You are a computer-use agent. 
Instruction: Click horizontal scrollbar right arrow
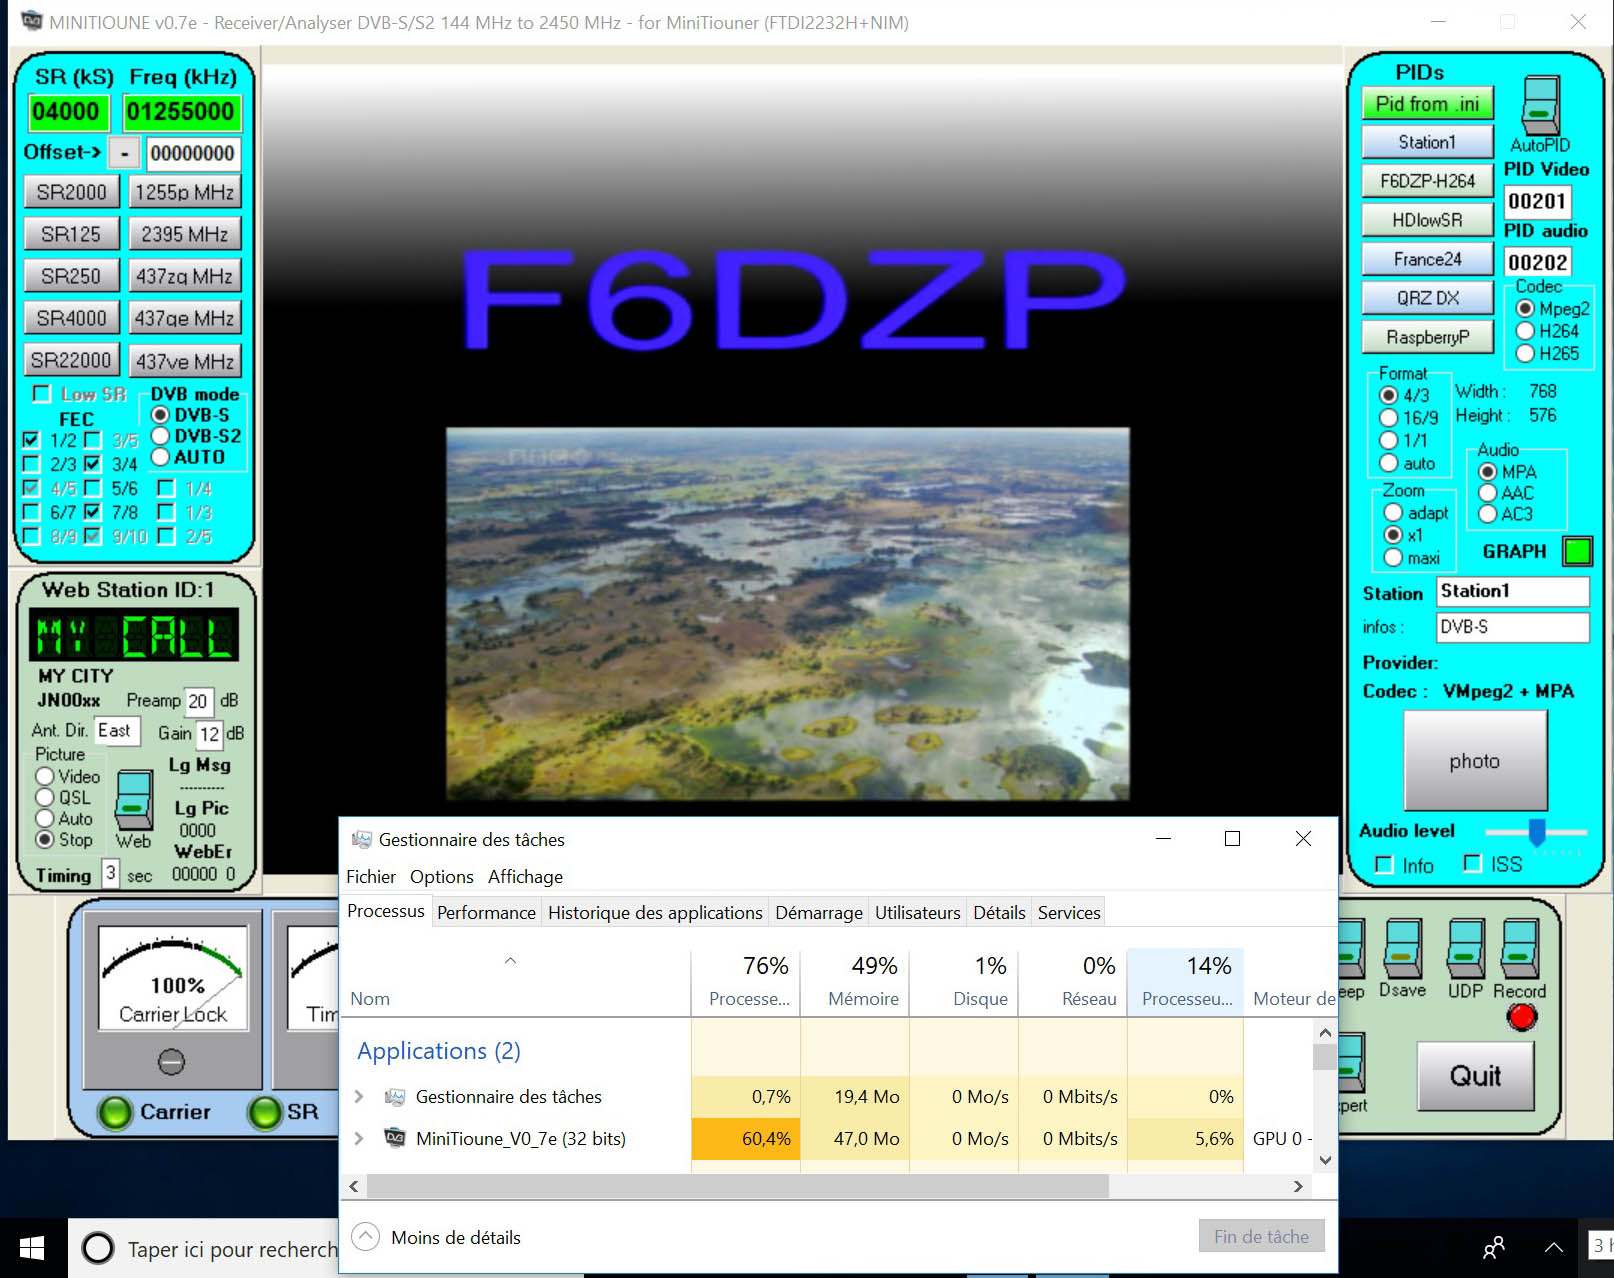tap(1298, 1186)
